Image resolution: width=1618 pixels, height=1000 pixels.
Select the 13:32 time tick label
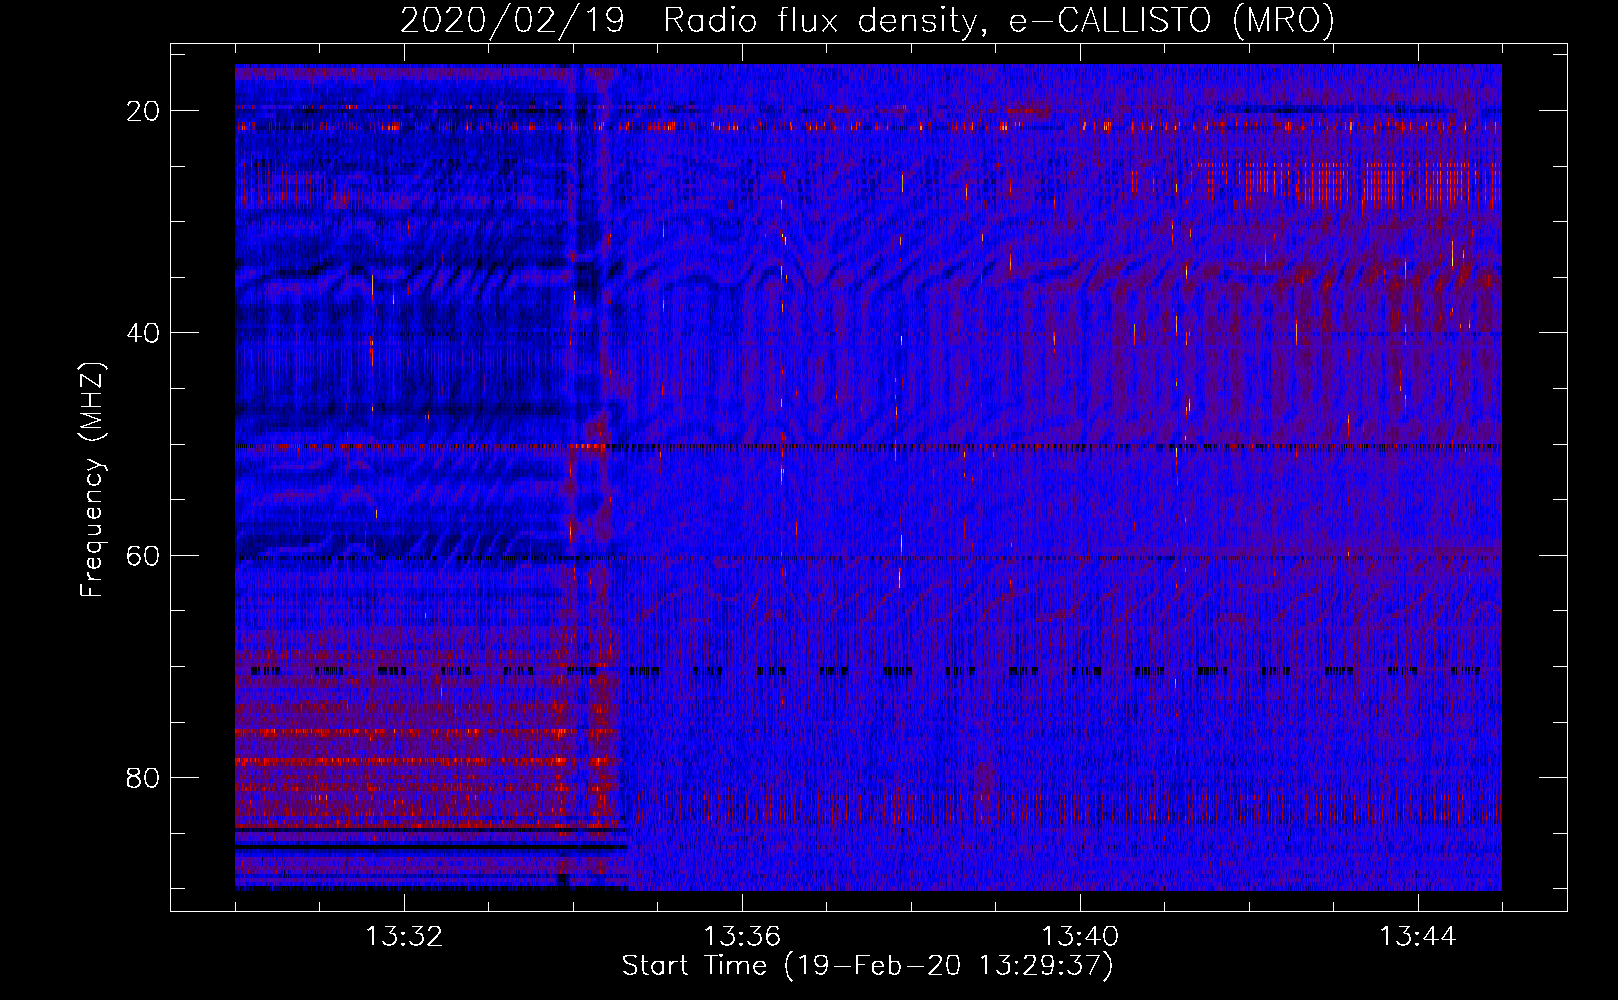(x=404, y=937)
